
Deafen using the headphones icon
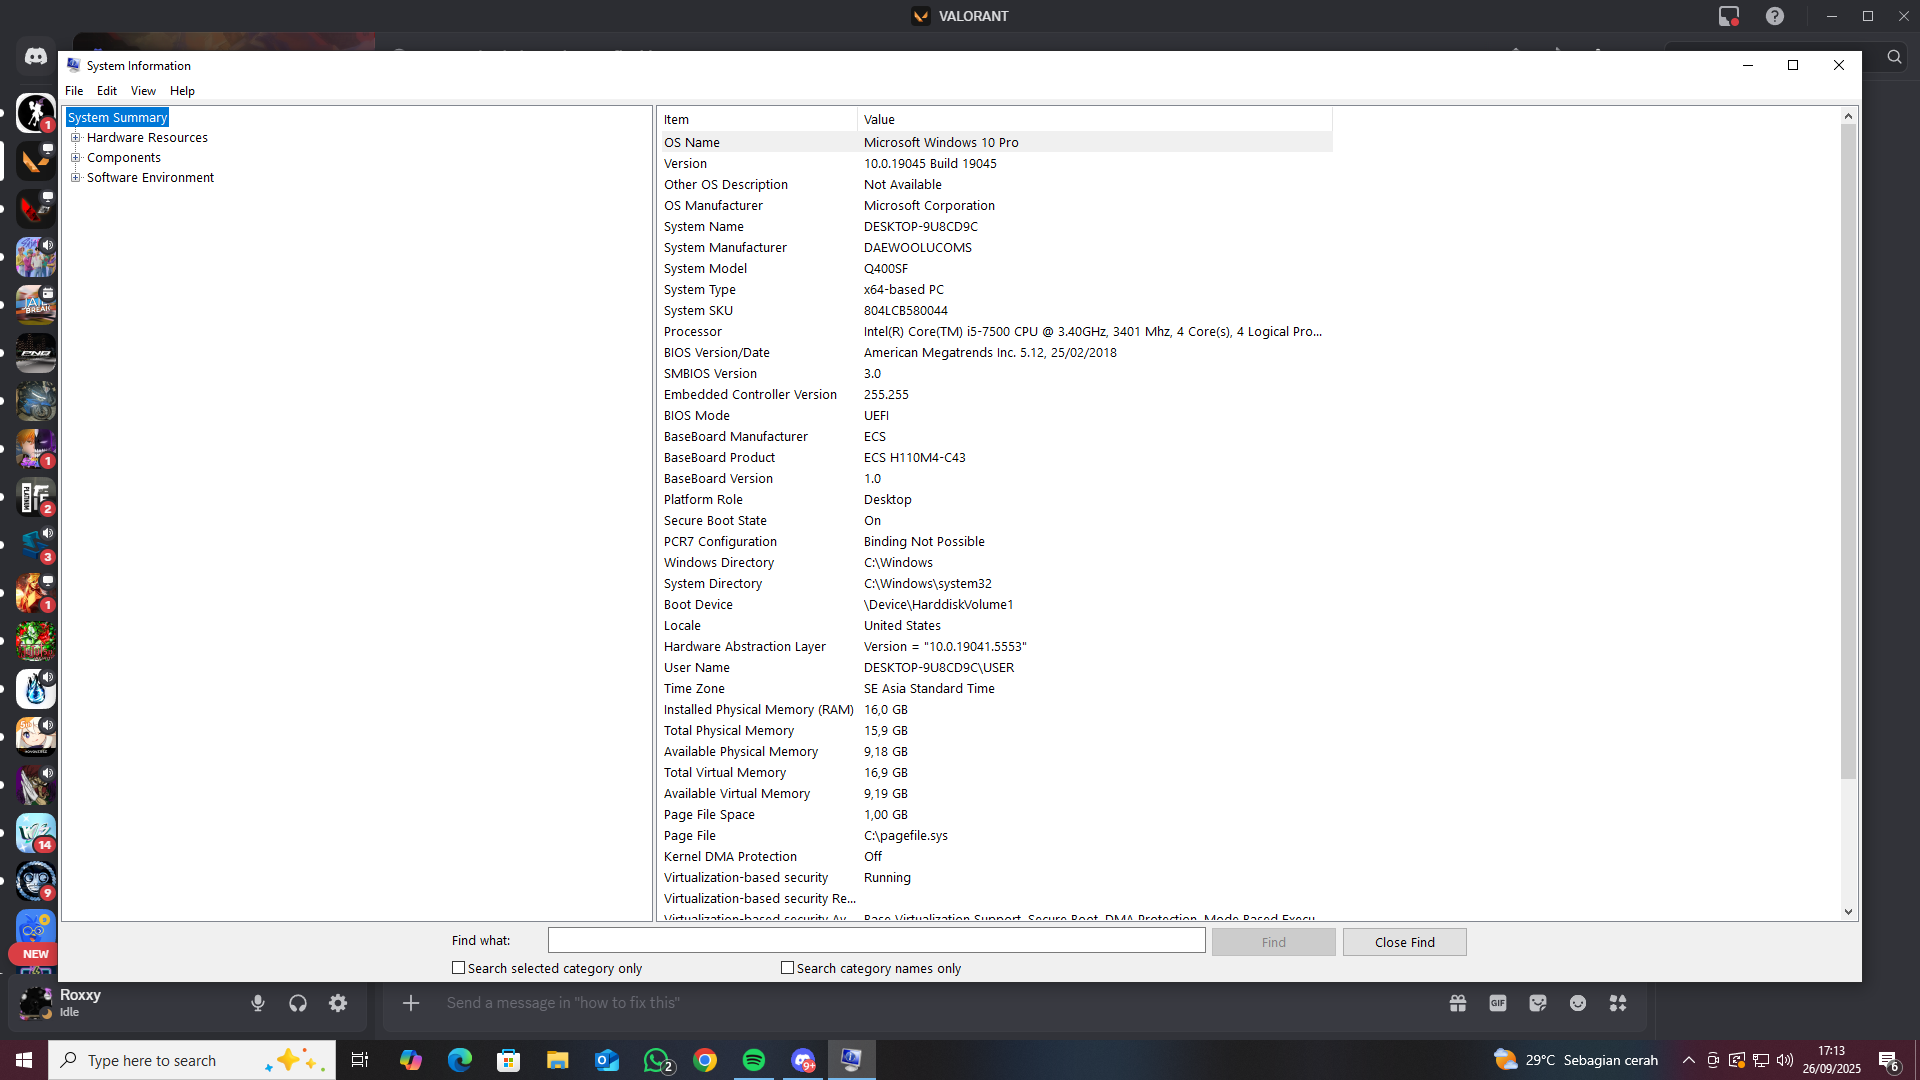point(298,1003)
